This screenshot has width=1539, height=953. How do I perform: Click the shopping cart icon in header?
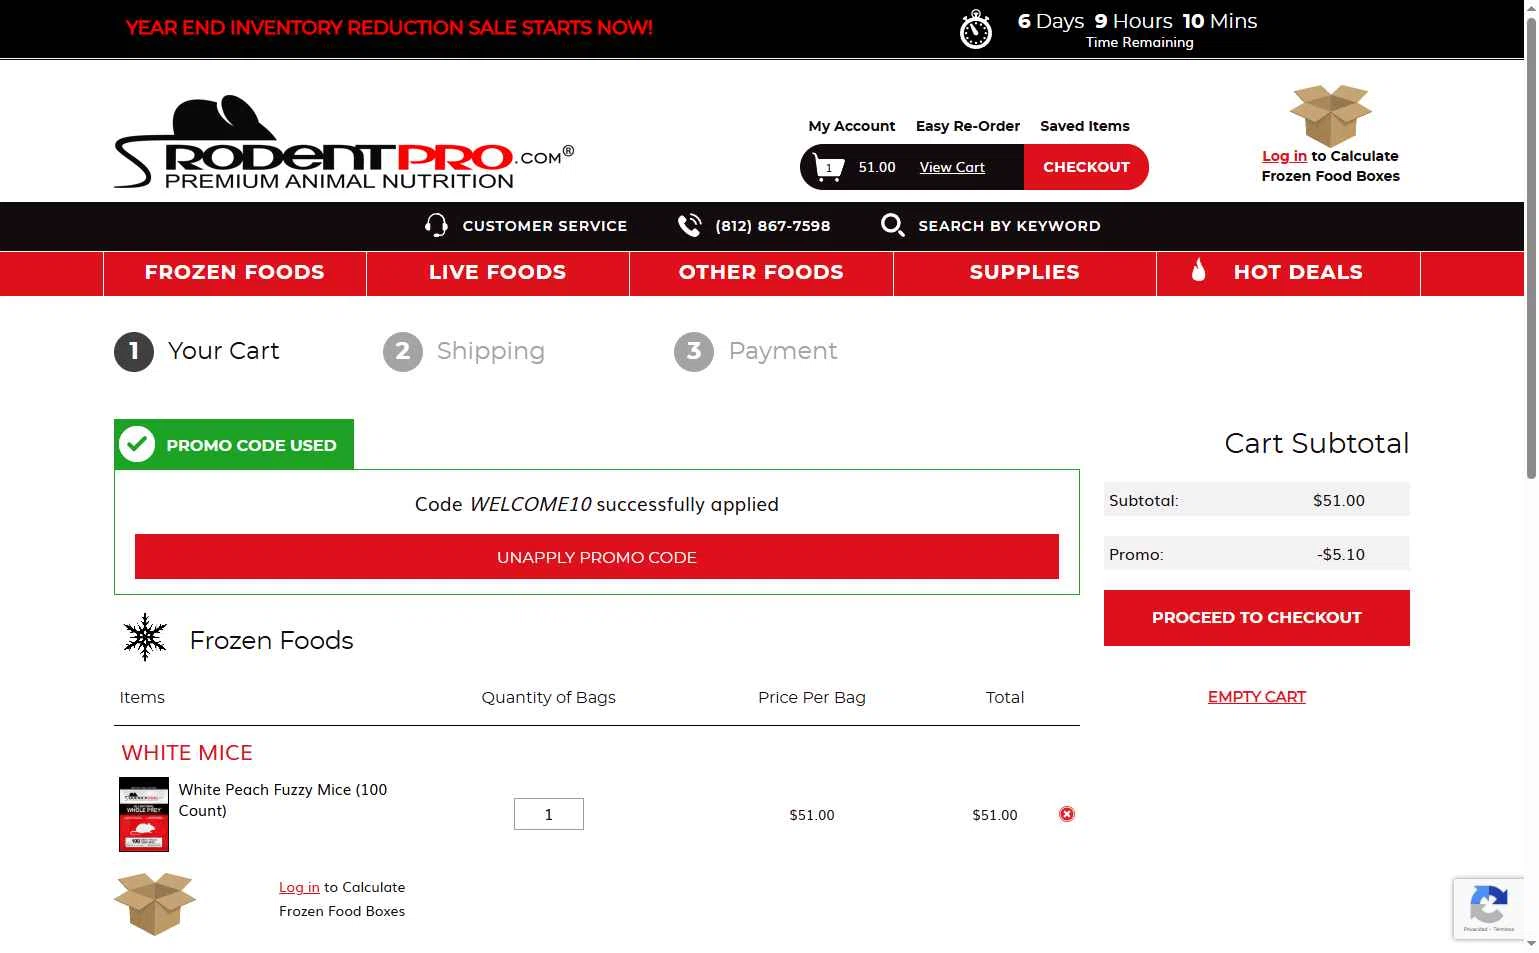(829, 167)
